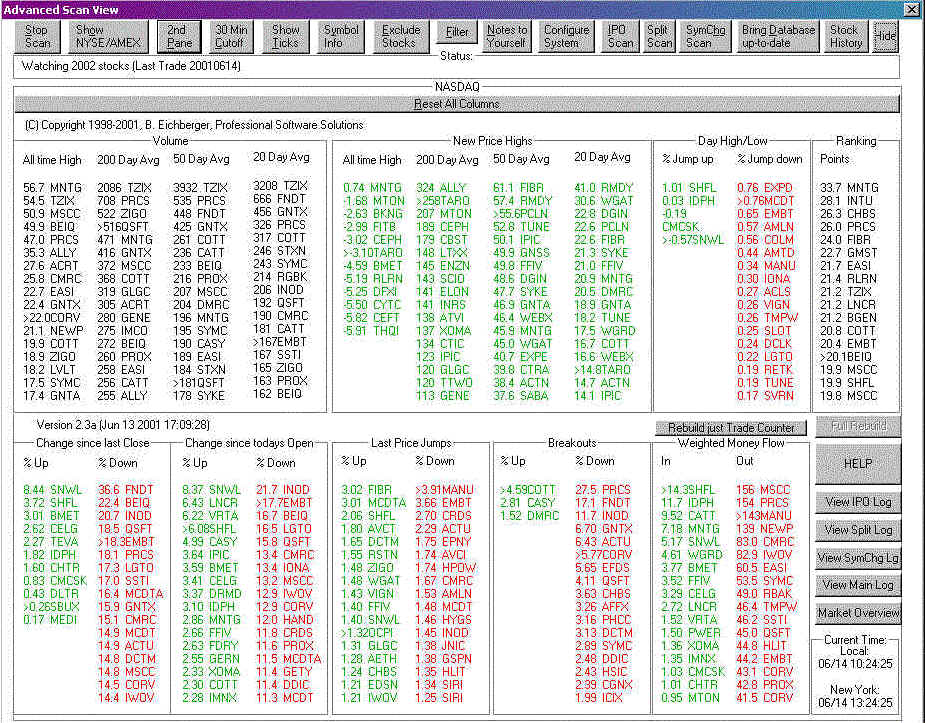The width and height of the screenshot is (925, 723).
Task: Click Rebuild just Trade Counter
Action: pyautogui.click(x=730, y=428)
